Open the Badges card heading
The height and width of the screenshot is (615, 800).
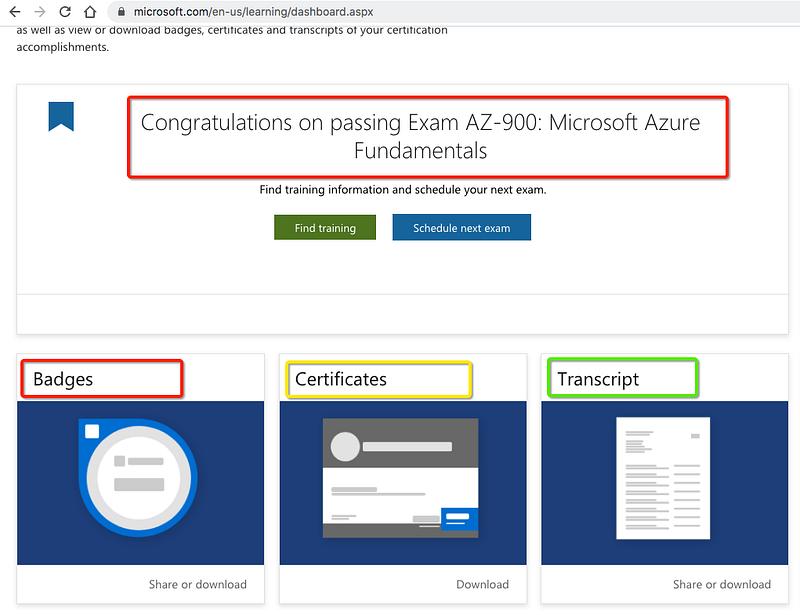point(63,379)
